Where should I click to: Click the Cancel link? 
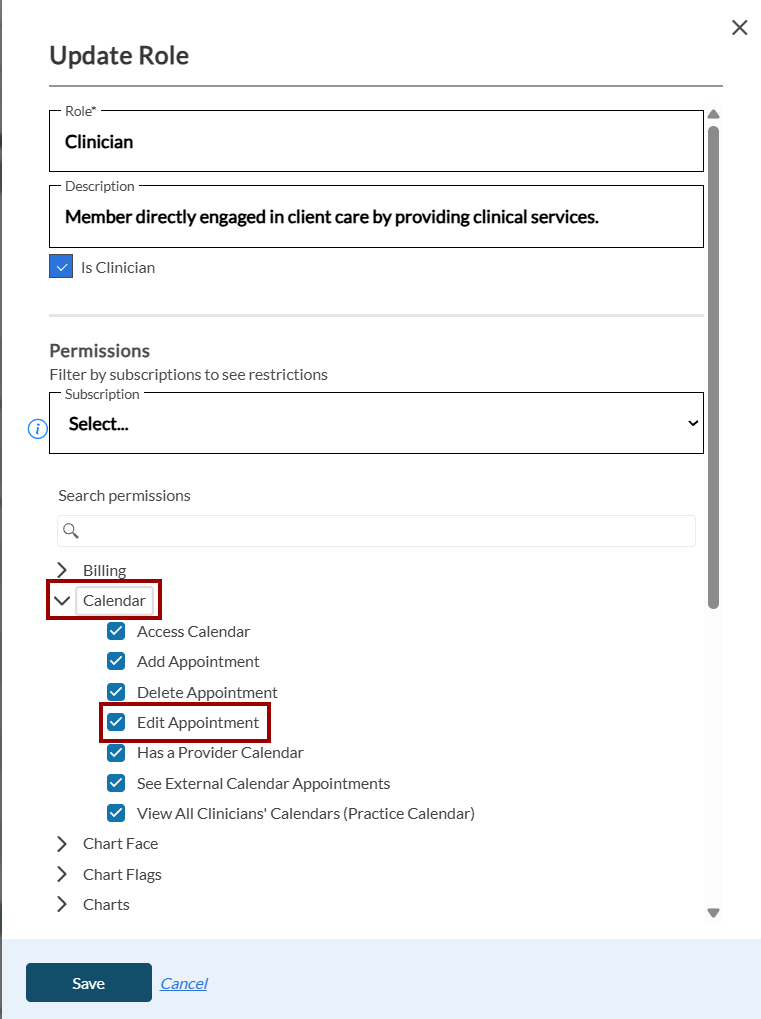184,983
